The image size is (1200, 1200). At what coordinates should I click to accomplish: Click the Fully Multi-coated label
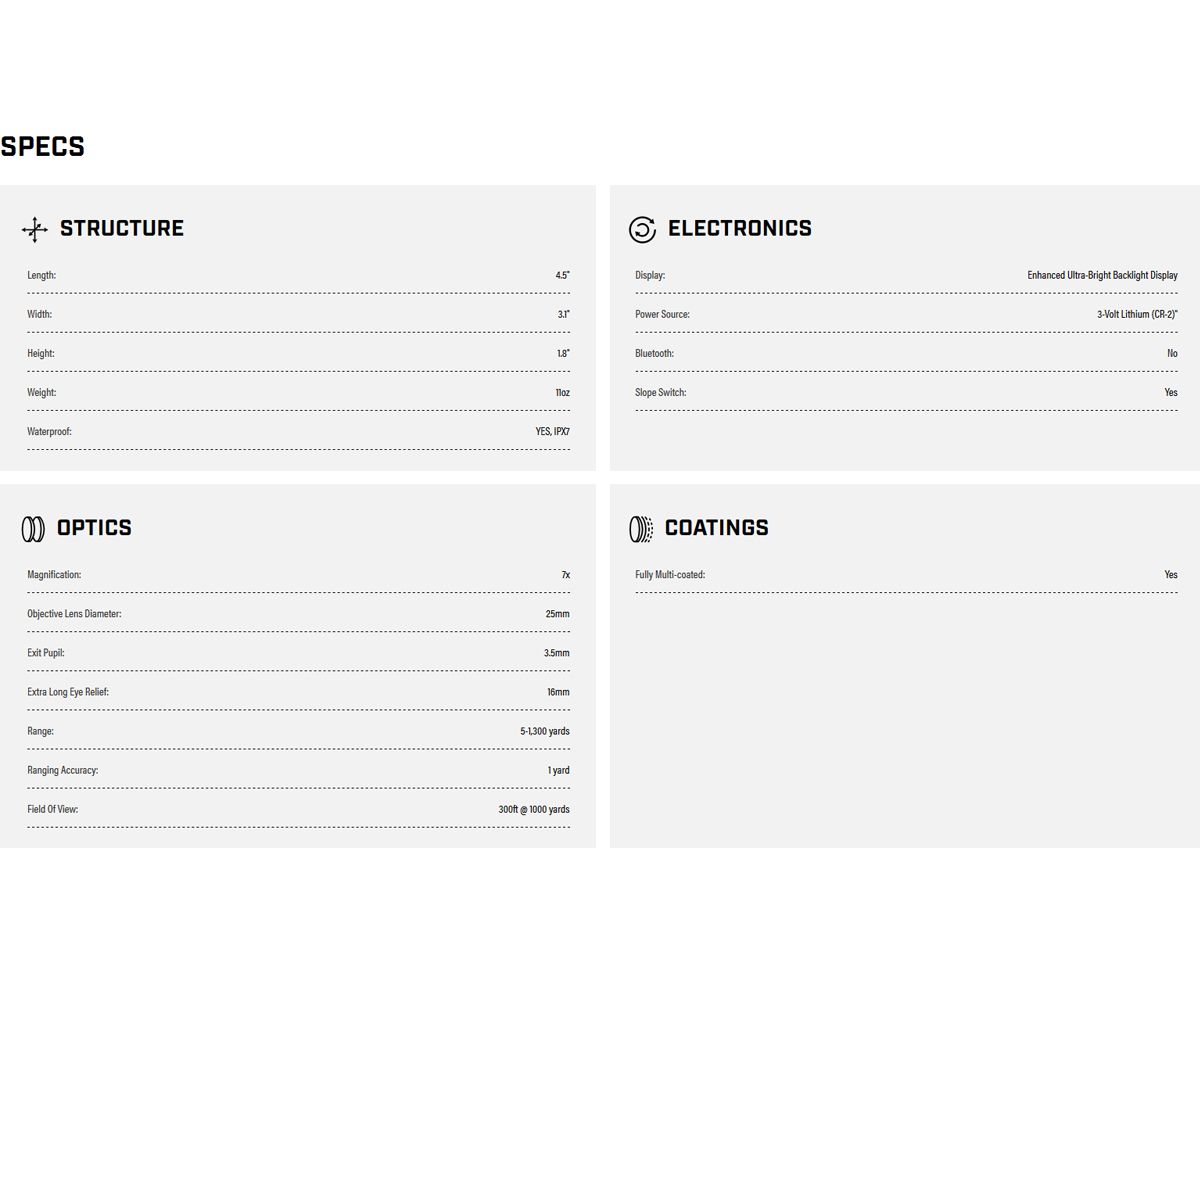(x=670, y=575)
